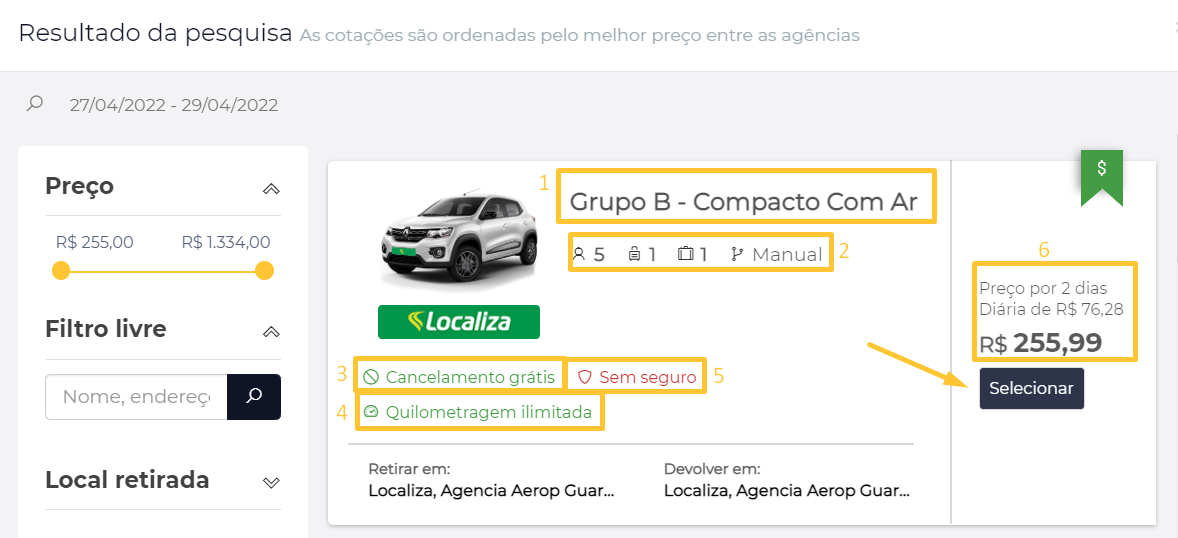Collapse the Filtro livre section
The height and width of the screenshot is (538, 1178).
(271, 331)
